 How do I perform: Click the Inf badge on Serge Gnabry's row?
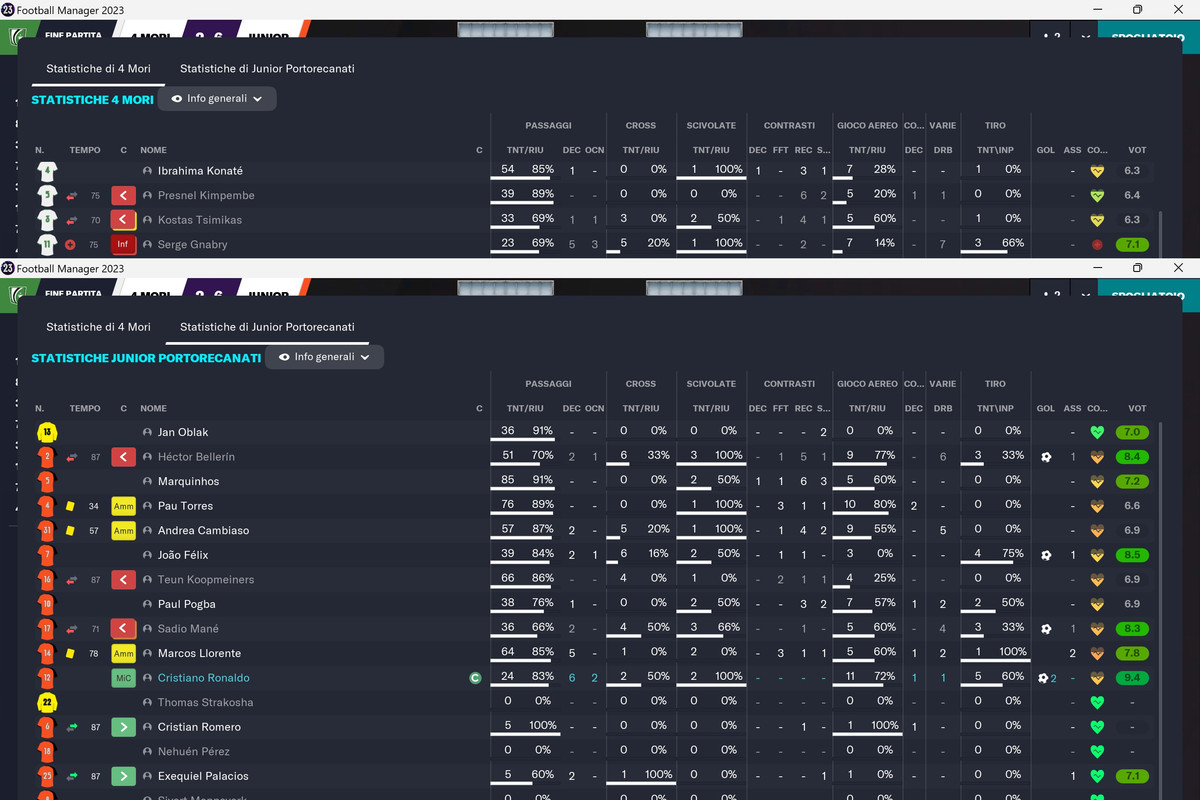(123, 244)
